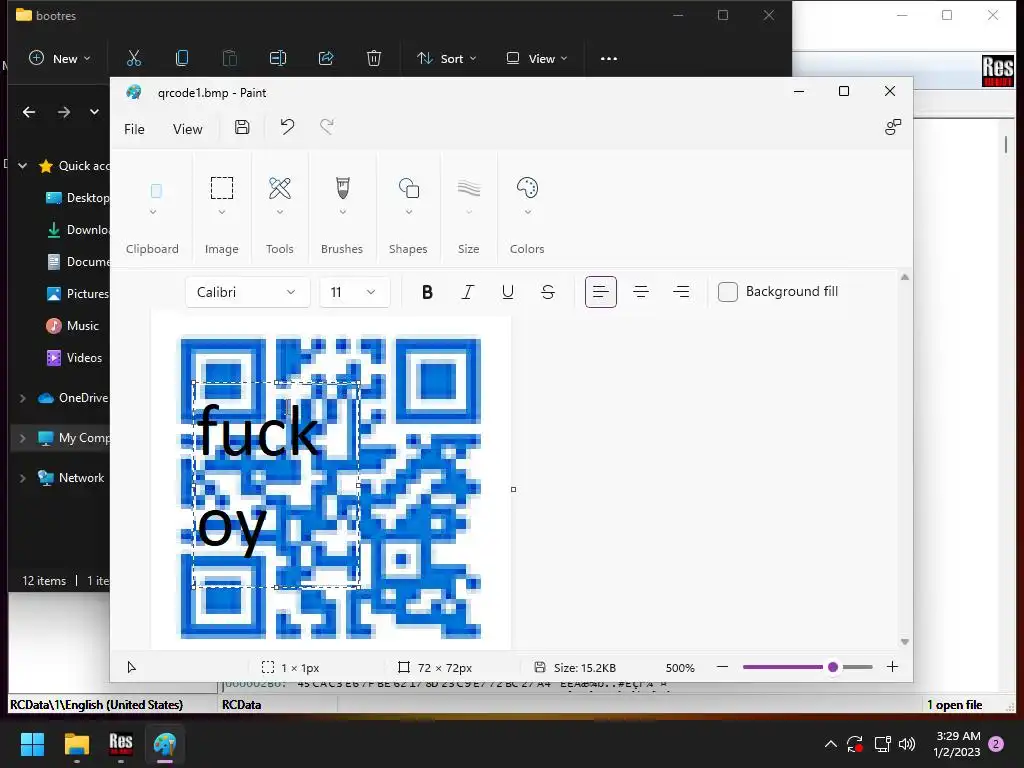
Task: Click Share icon in File Explorer toolbar
Action: tap(326, 59)
